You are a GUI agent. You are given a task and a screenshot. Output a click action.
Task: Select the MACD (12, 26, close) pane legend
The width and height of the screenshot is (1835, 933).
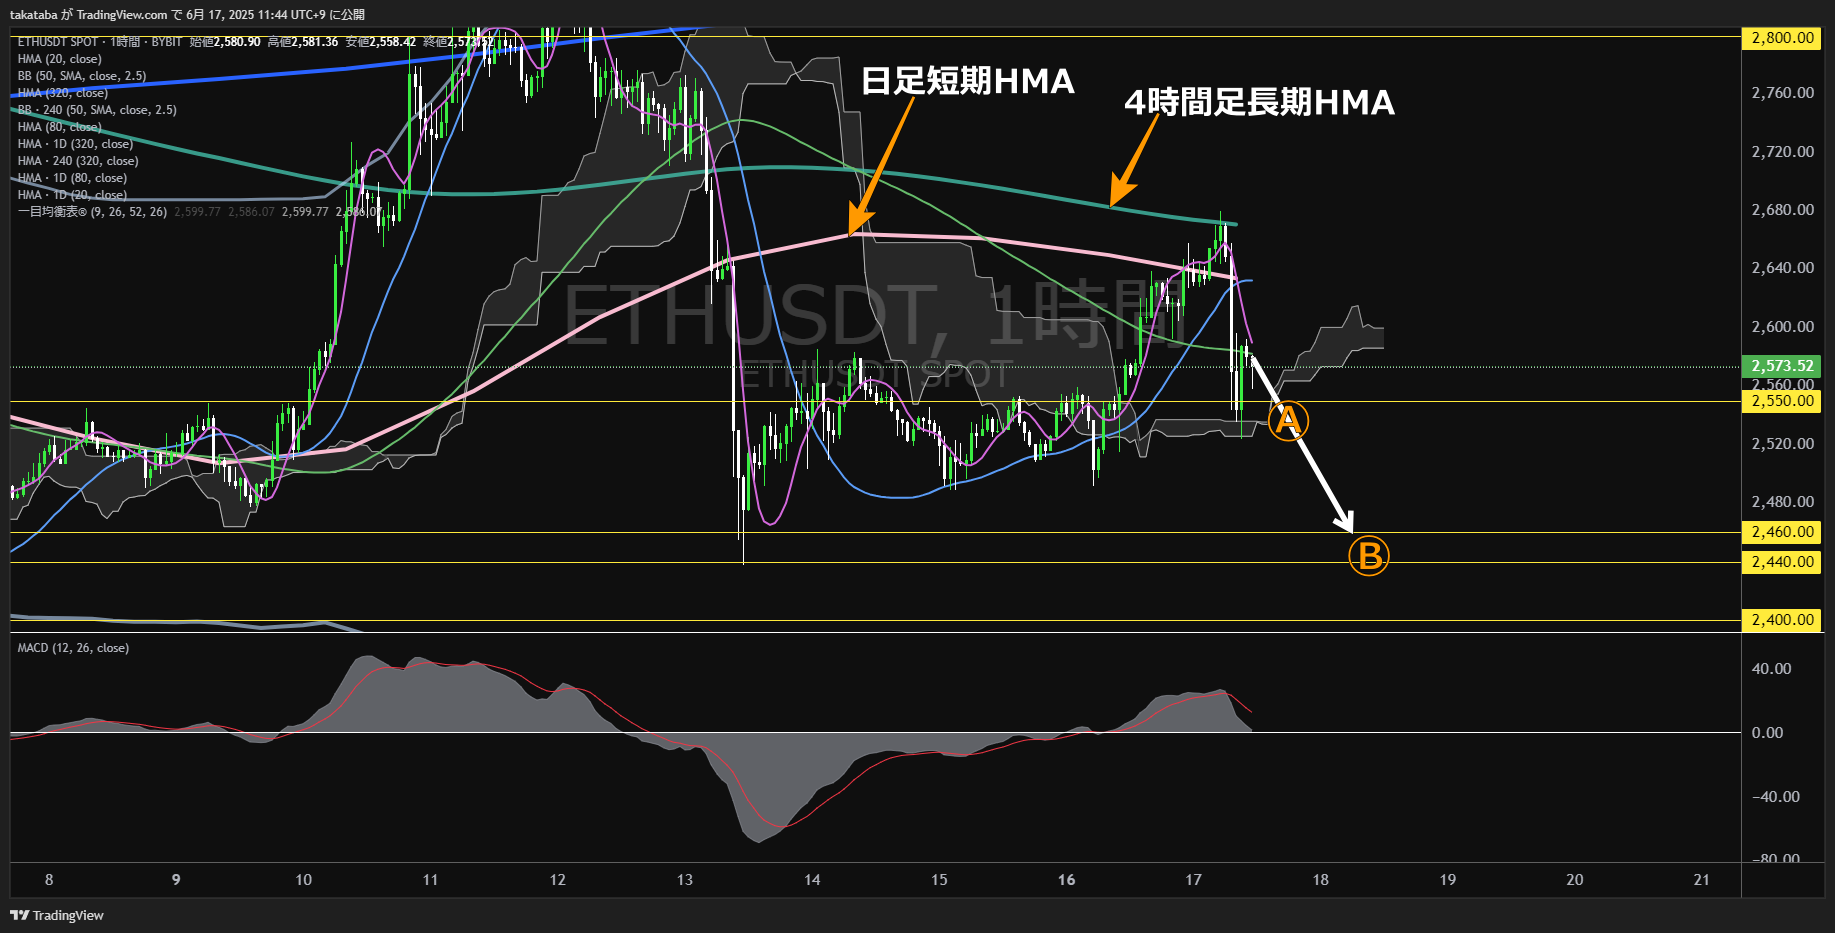click(x=73, y=648)
